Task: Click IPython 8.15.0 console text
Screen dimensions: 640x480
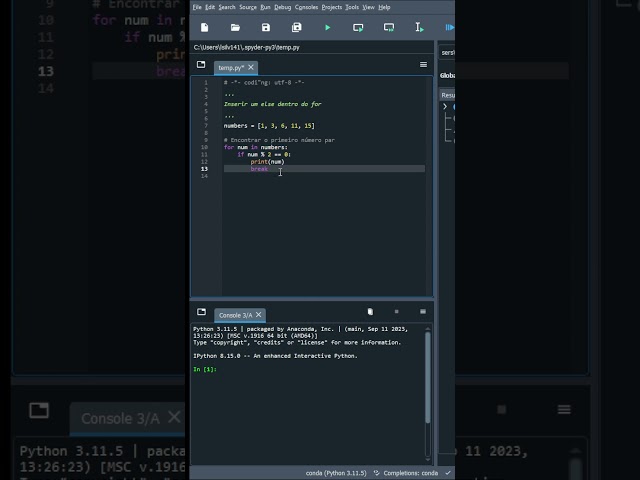Action: click(275, 356)
